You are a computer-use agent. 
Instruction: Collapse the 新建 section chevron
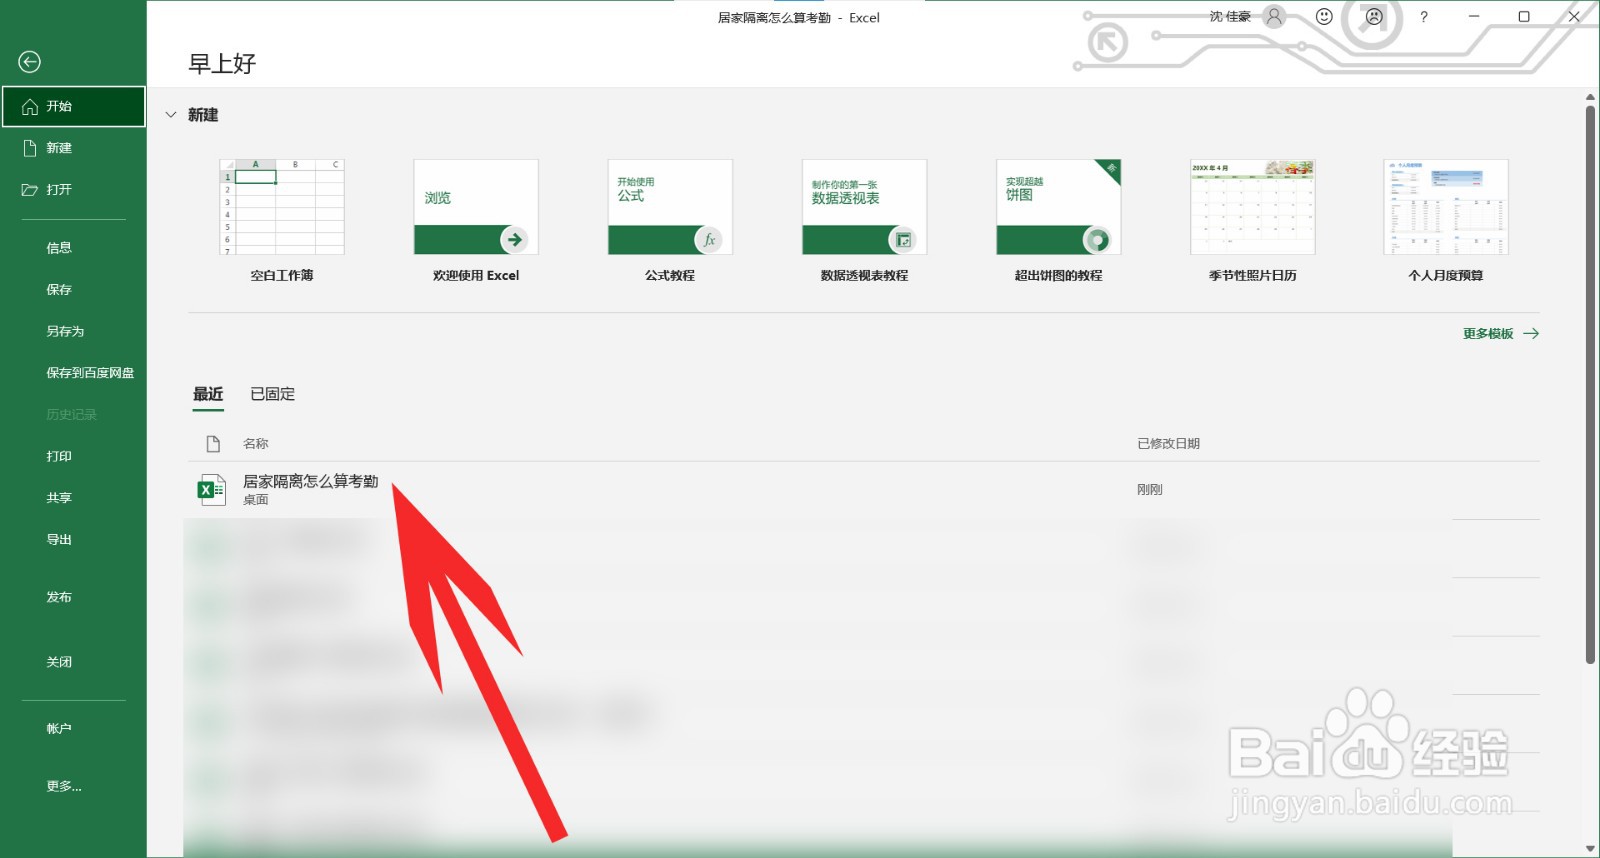click(170, 115)
